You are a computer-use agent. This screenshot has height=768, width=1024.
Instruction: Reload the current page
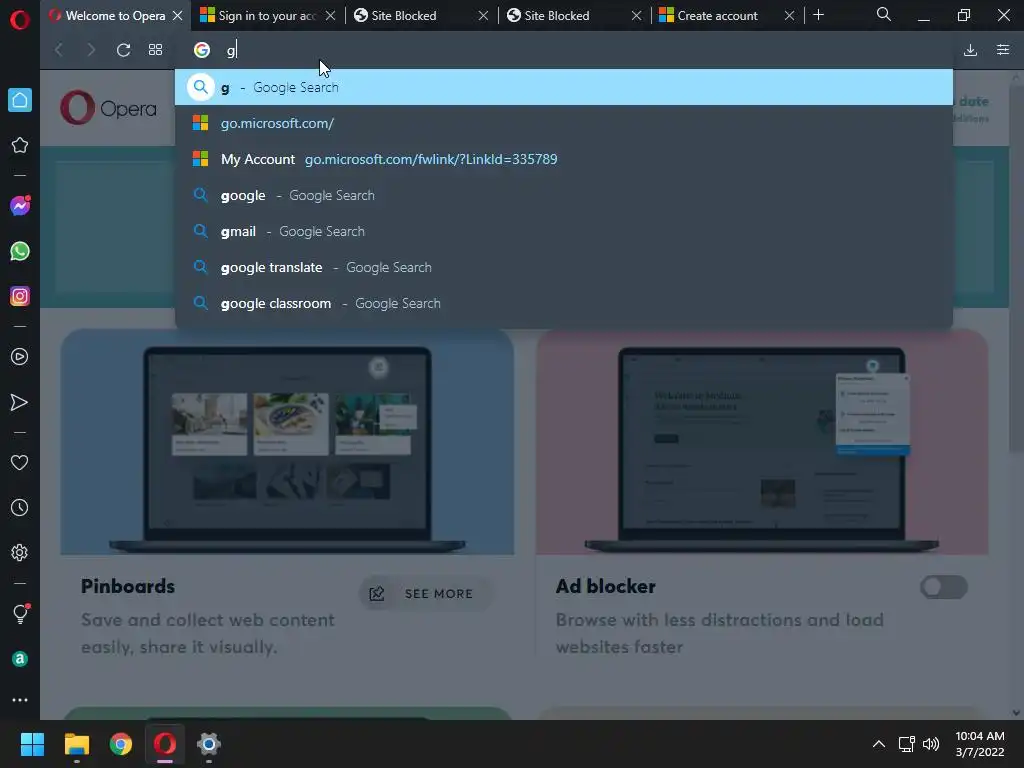click(x=123, y=50)
